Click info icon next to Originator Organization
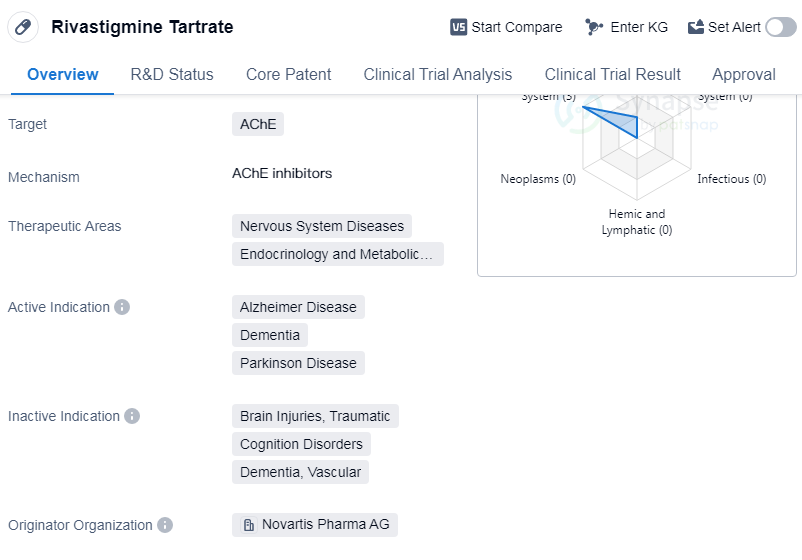The width and height of the screenshot is (802, 560). (x=165, y=525)
